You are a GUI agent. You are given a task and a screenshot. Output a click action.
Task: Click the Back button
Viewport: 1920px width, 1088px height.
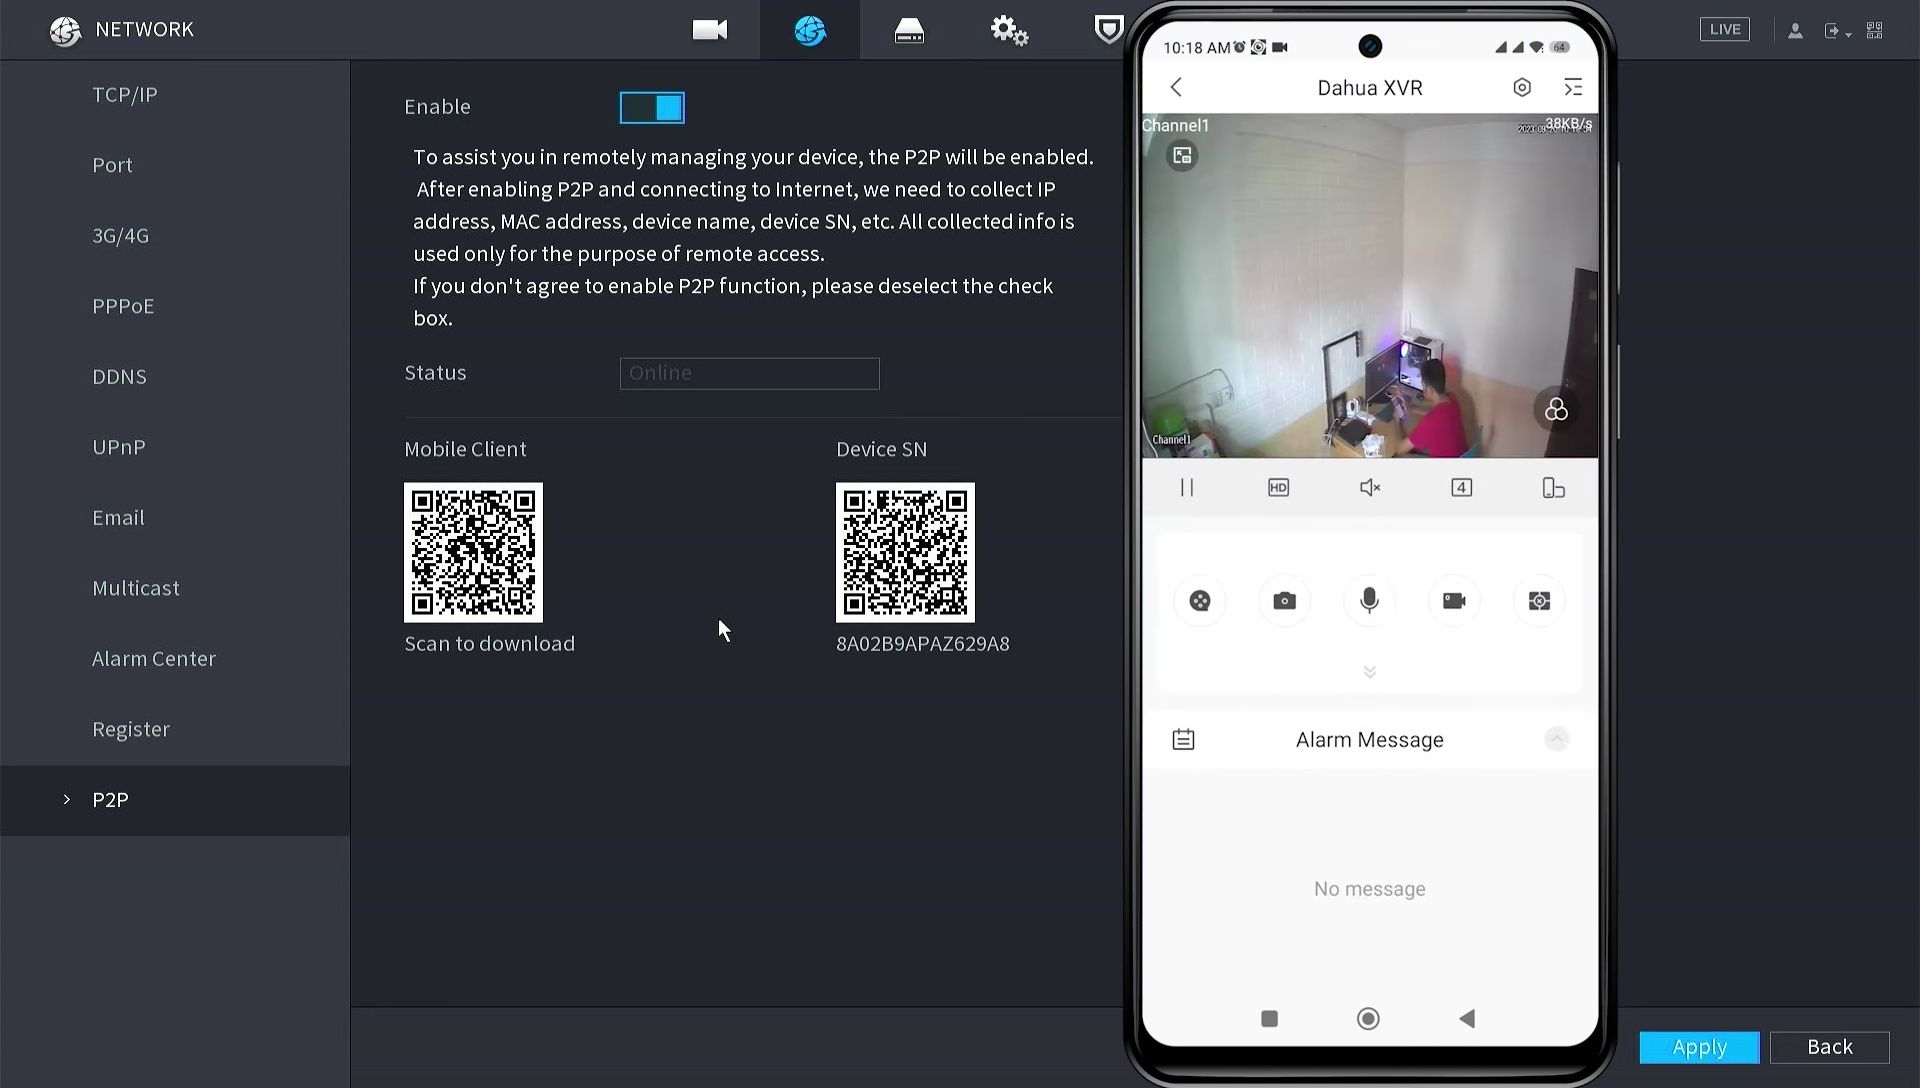tap(1829, 1047)
